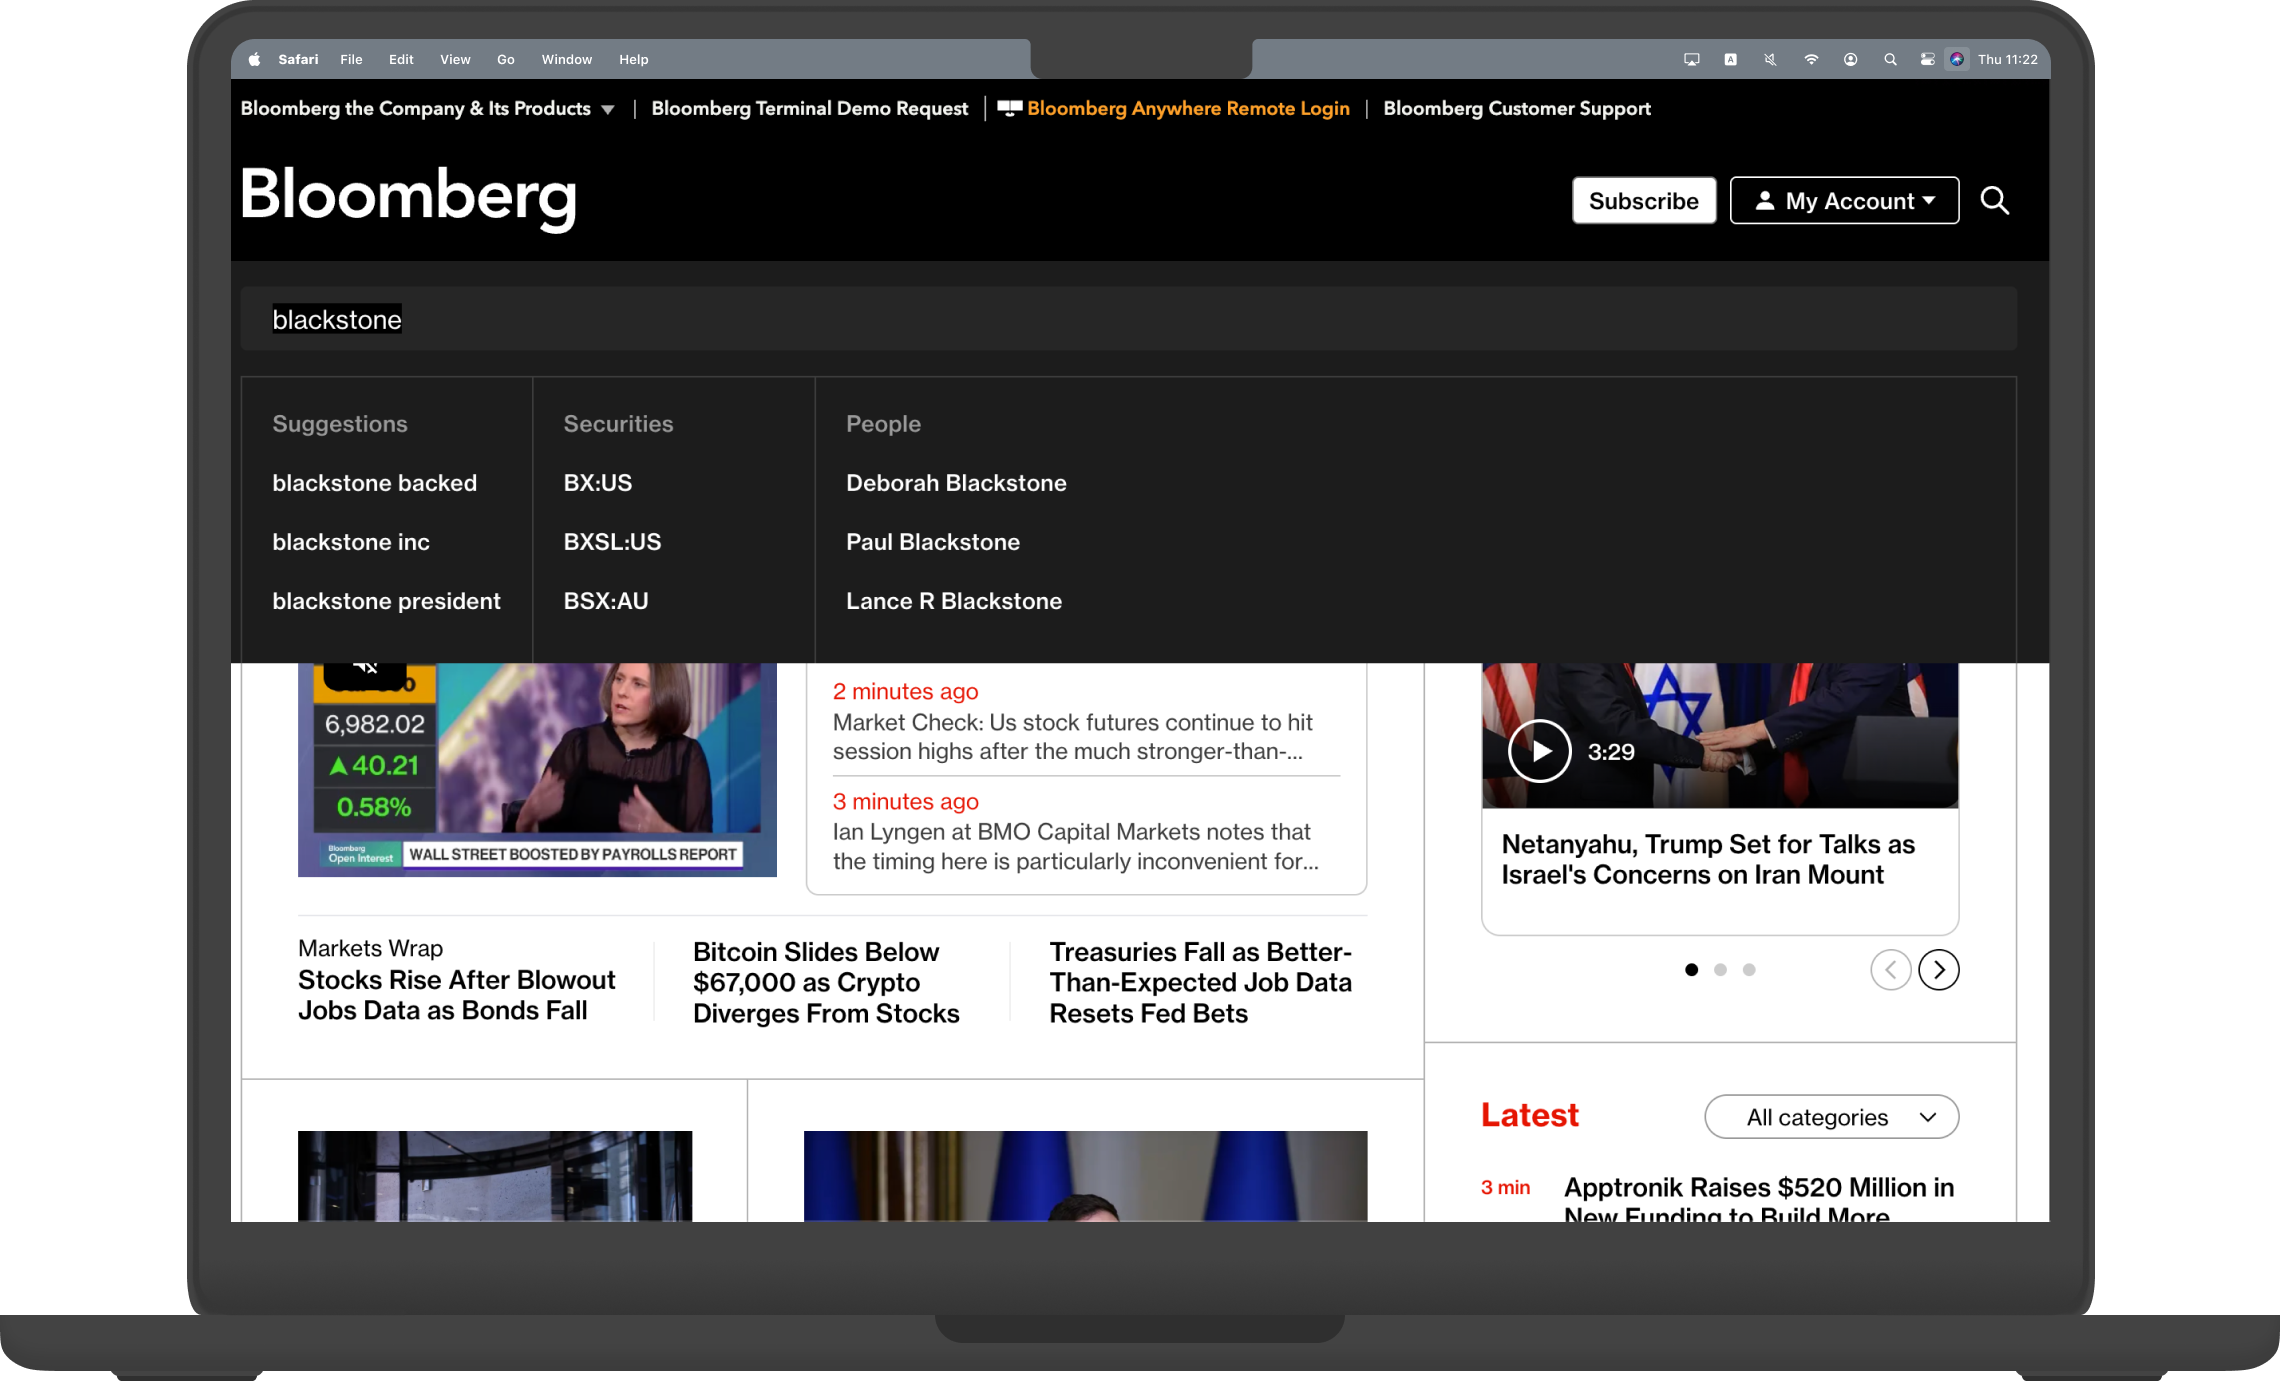Go to previous carousel slide arrow
This screenshot has width=2280, height=1381.
point(1890,969)
